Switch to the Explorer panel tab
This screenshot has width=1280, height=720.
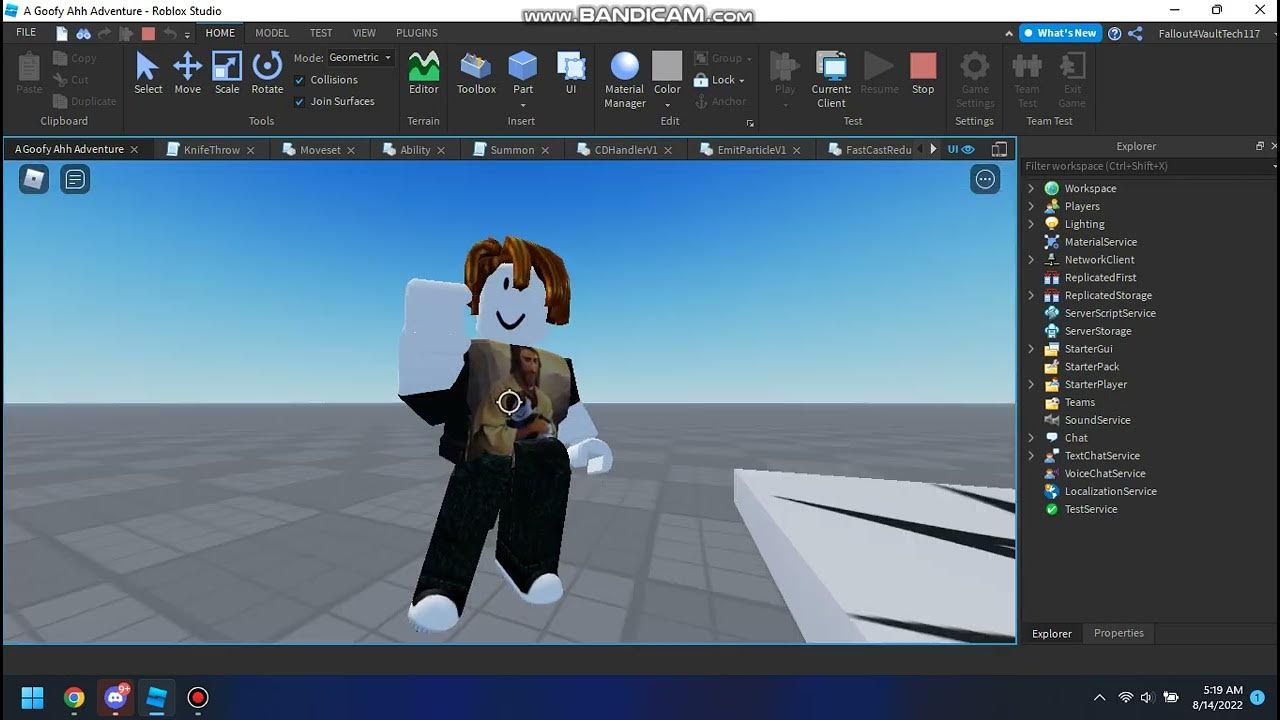tap(1051, 633)
